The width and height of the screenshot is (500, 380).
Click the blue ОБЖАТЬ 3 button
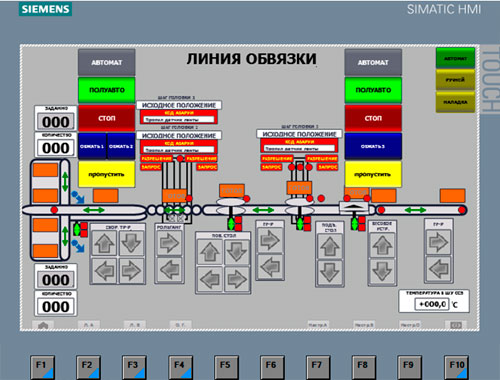tap(373, 146)
